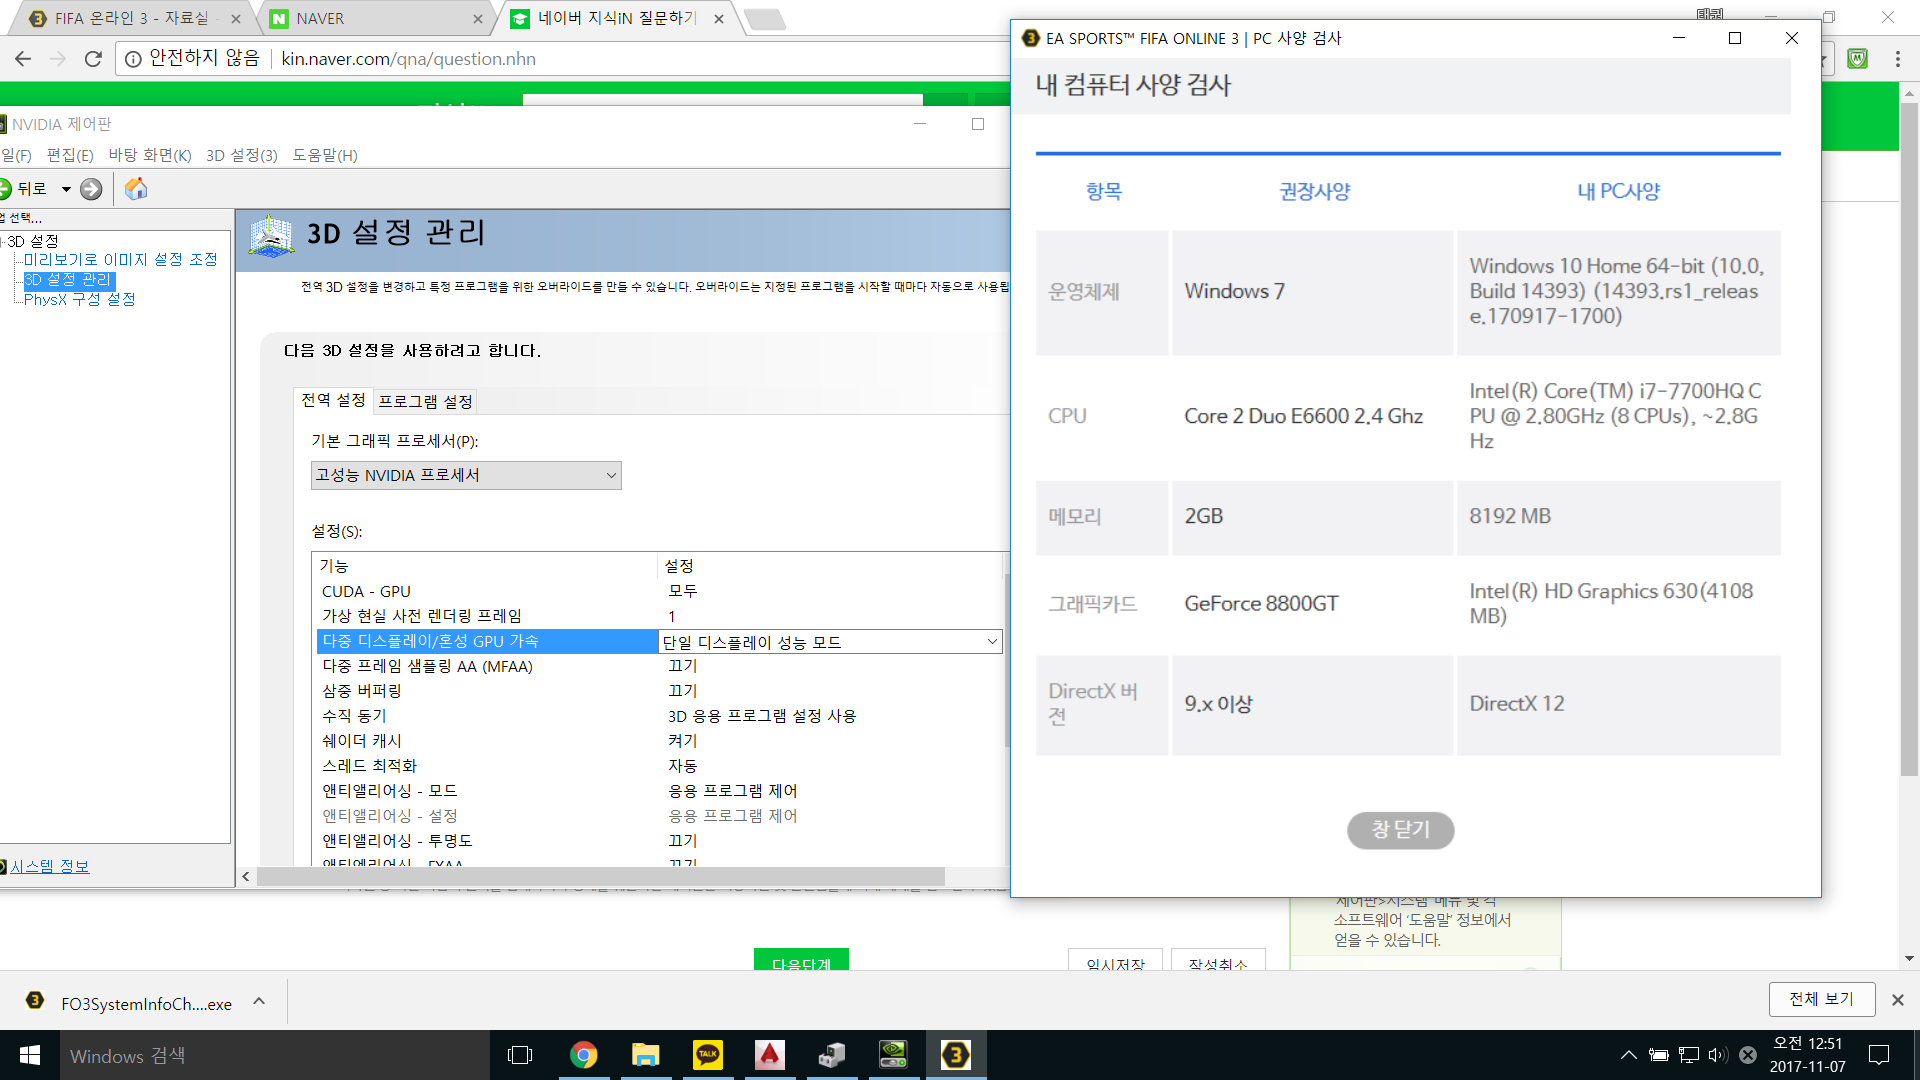The image size is (1920, 1080).
Task: Click the 다음단계 green button
Action: (801, 960)
